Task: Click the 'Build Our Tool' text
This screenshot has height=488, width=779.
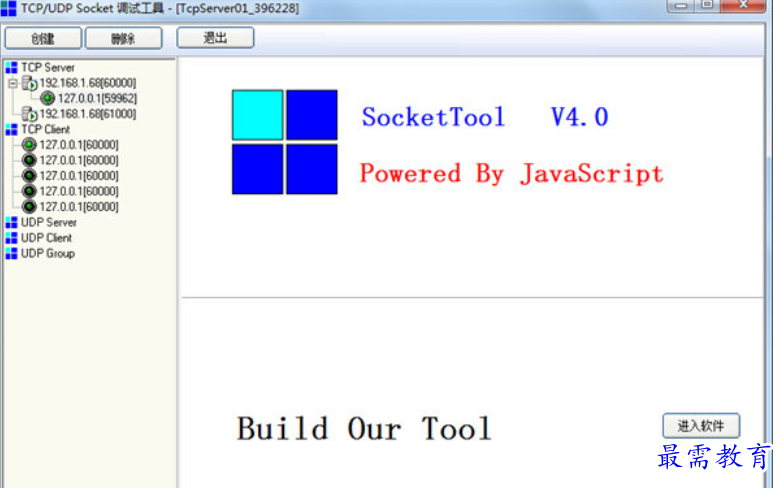Action: coord(364,428)
